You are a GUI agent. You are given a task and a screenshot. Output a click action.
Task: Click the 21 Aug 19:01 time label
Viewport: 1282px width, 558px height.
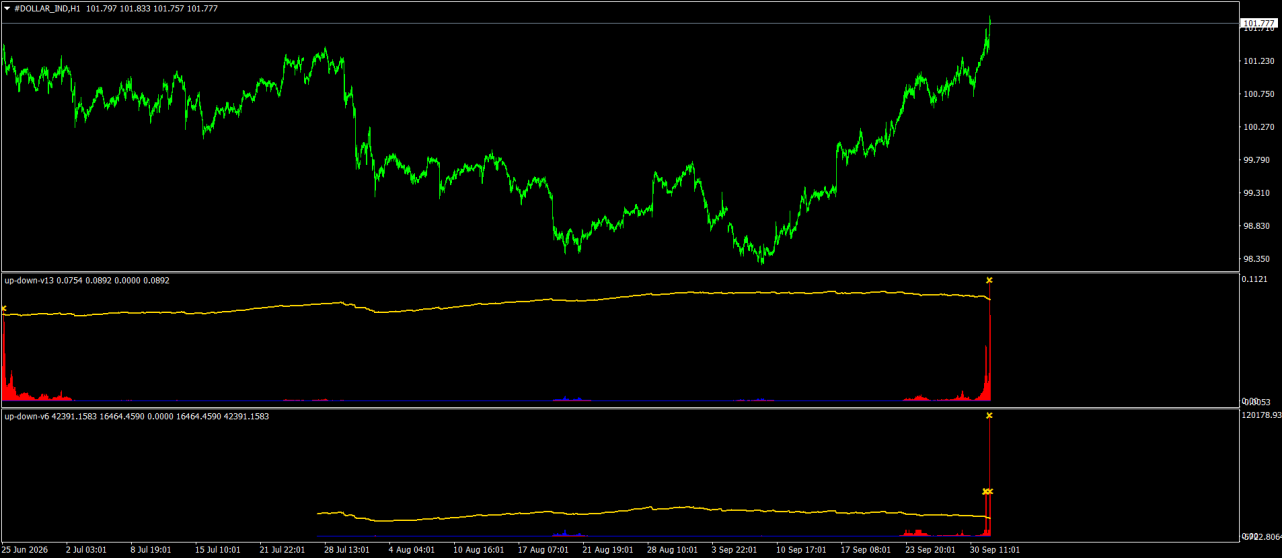point(609,549)
